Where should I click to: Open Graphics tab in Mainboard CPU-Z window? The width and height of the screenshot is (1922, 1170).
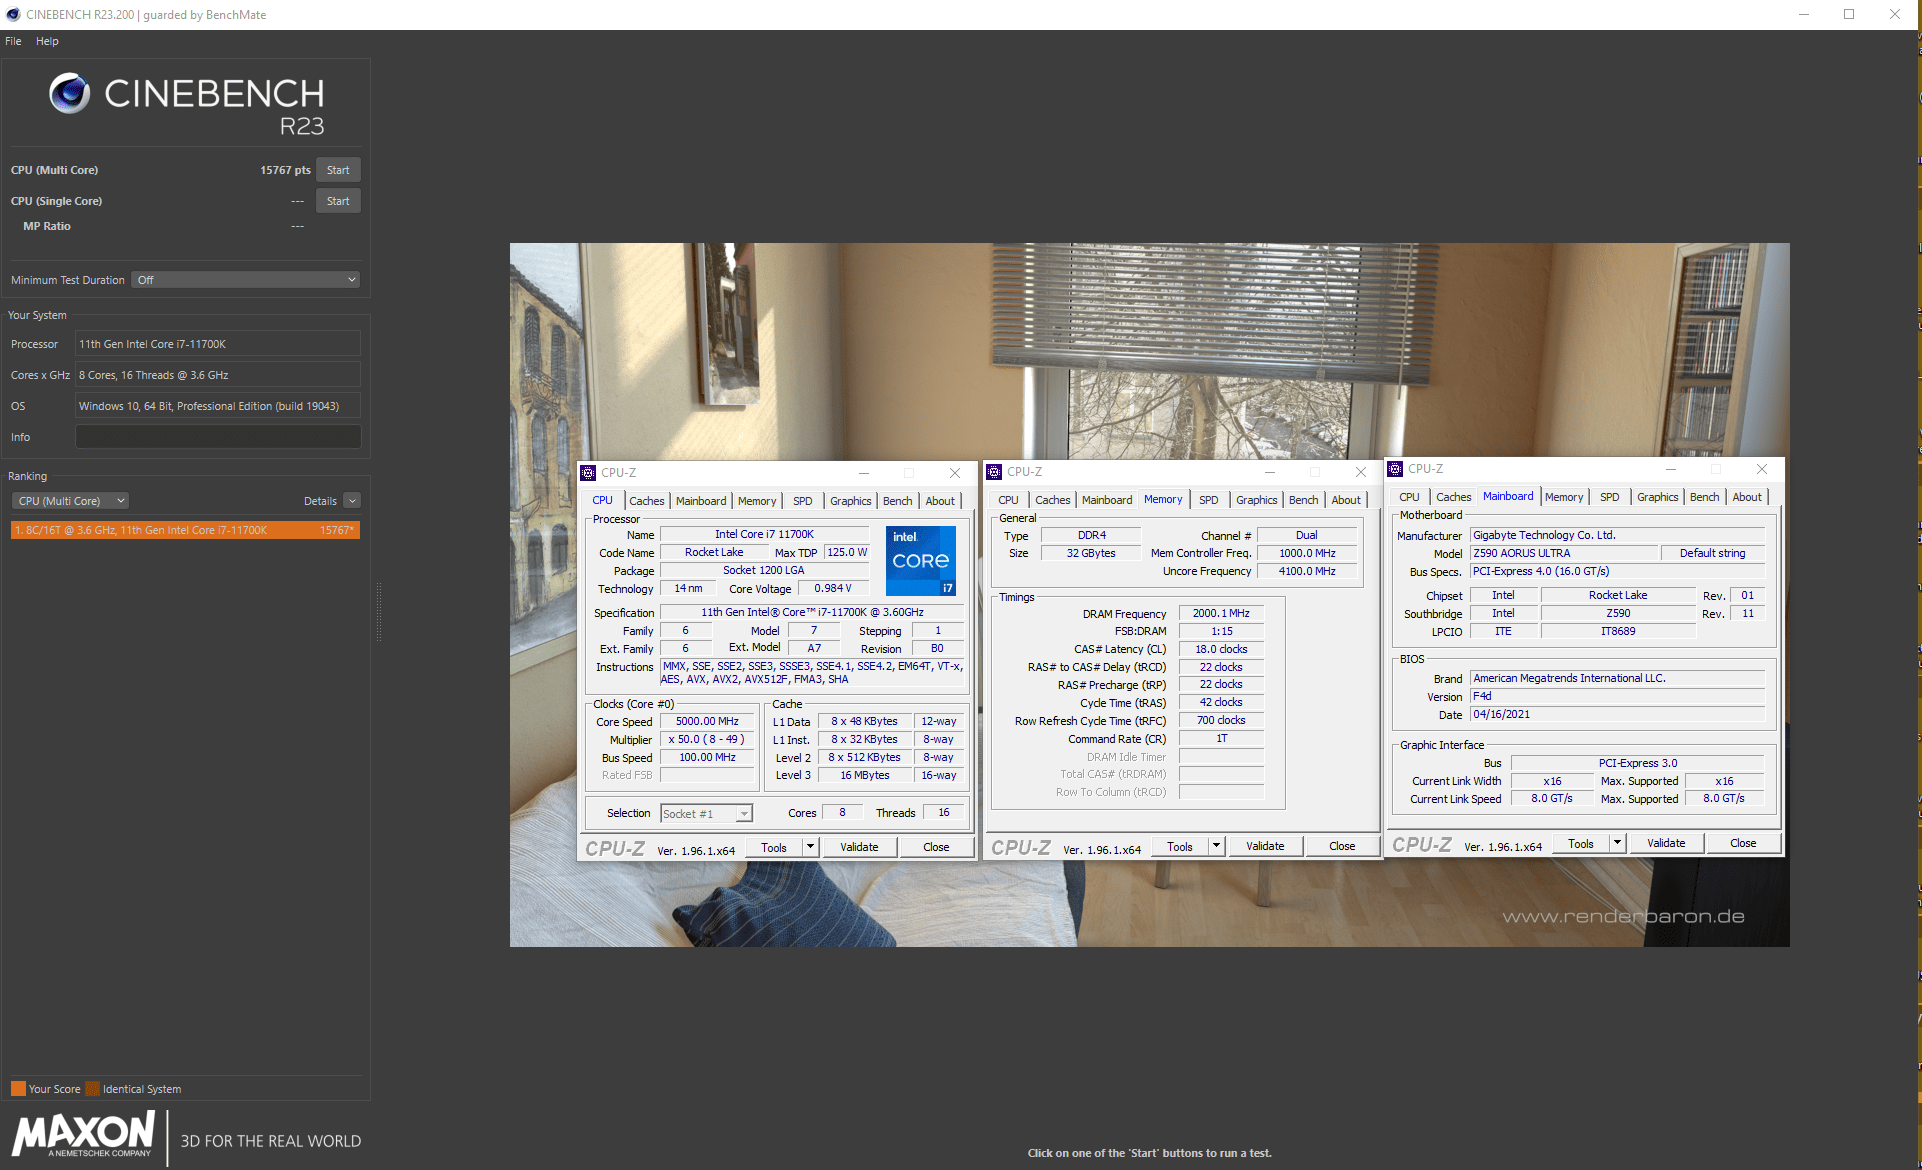point(1658,497)
